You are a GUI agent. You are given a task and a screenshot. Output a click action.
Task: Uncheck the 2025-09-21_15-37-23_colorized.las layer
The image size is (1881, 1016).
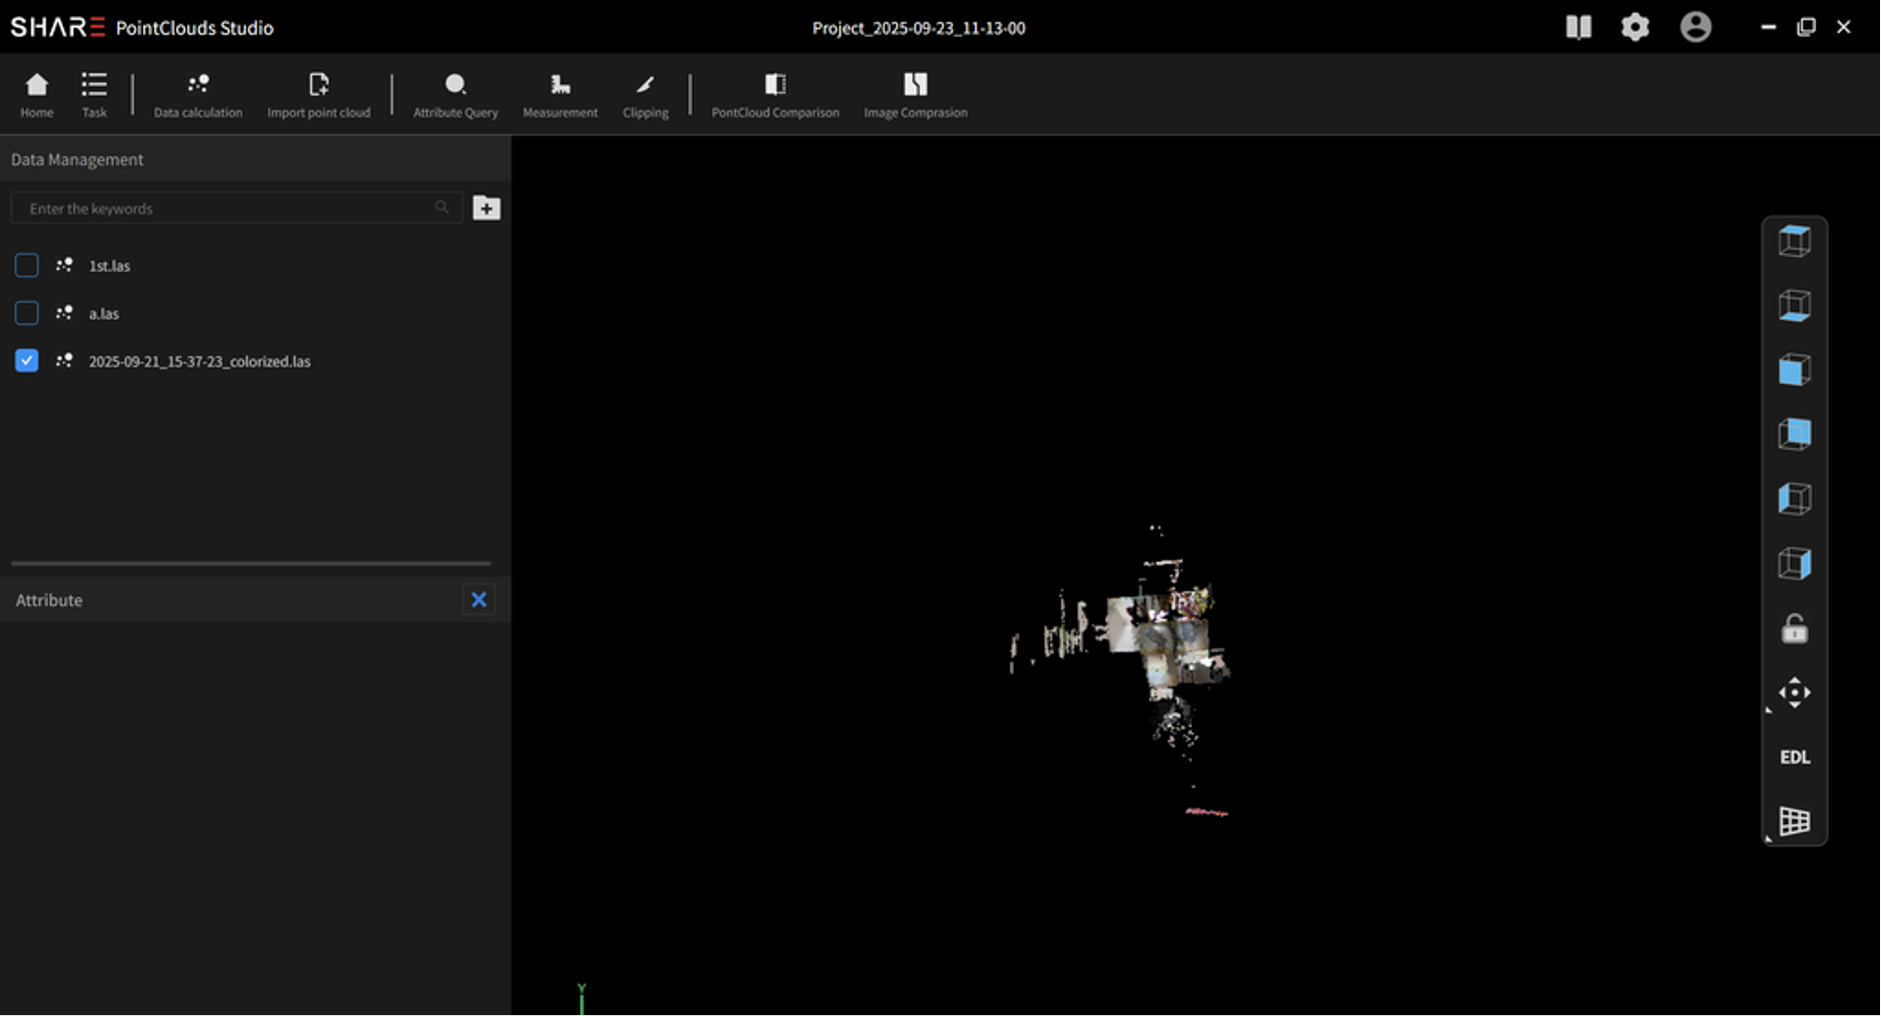[26, 360]
